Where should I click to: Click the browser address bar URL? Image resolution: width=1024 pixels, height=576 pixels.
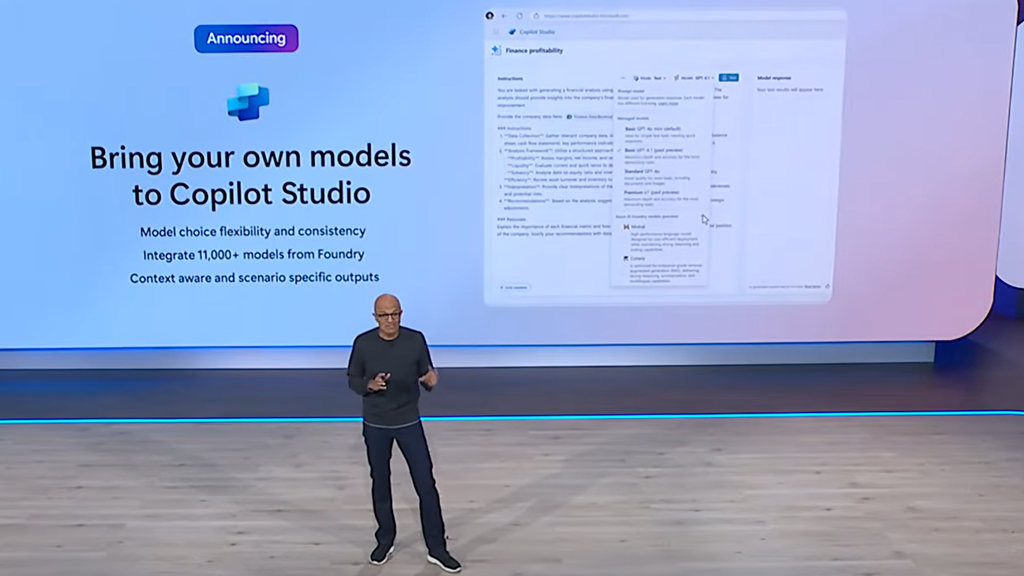586,16
